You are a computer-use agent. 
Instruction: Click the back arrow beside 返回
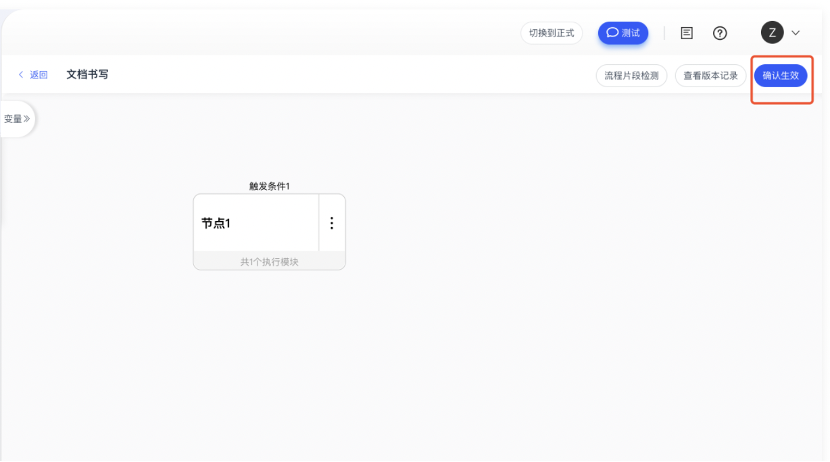pyautogui.click(x=21, y=75)
